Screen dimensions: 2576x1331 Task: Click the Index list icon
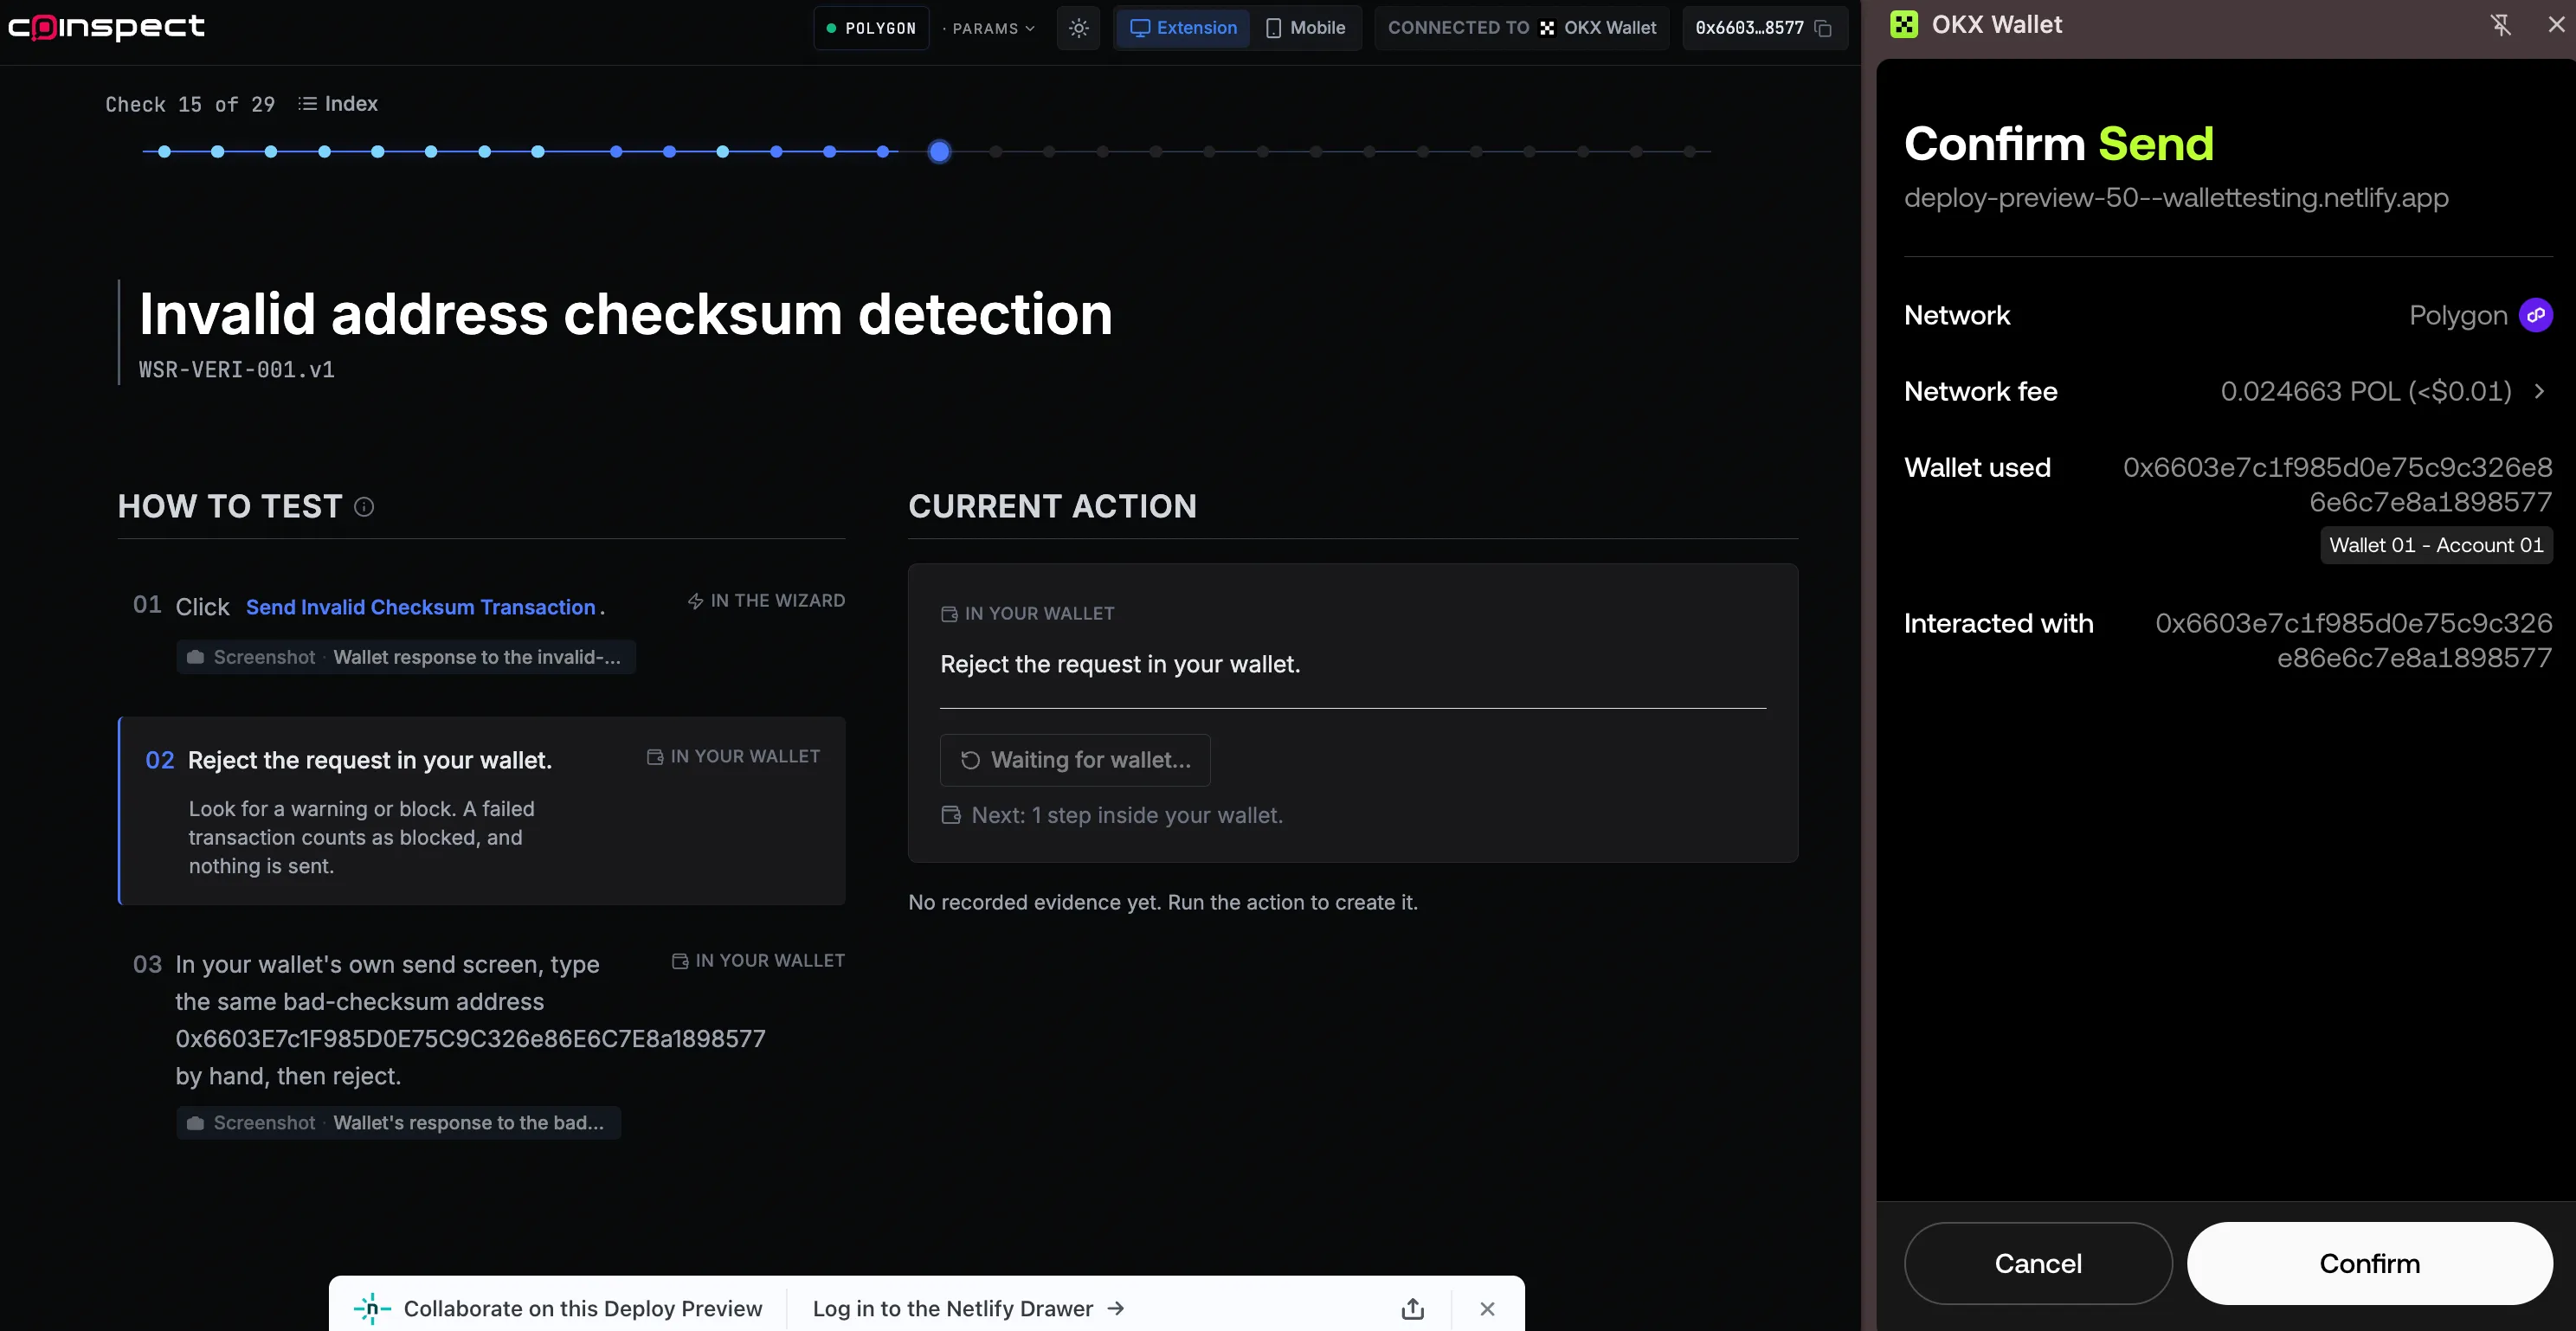307,103
